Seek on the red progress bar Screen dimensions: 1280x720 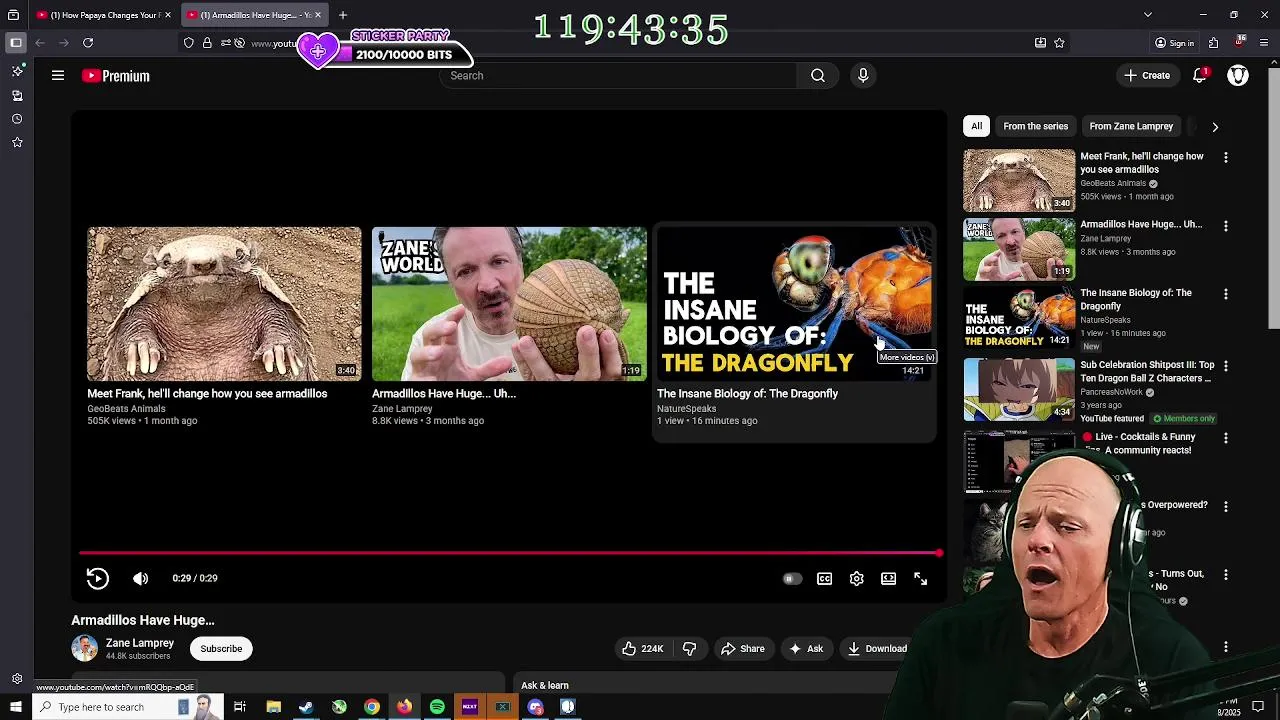[509, 553]
